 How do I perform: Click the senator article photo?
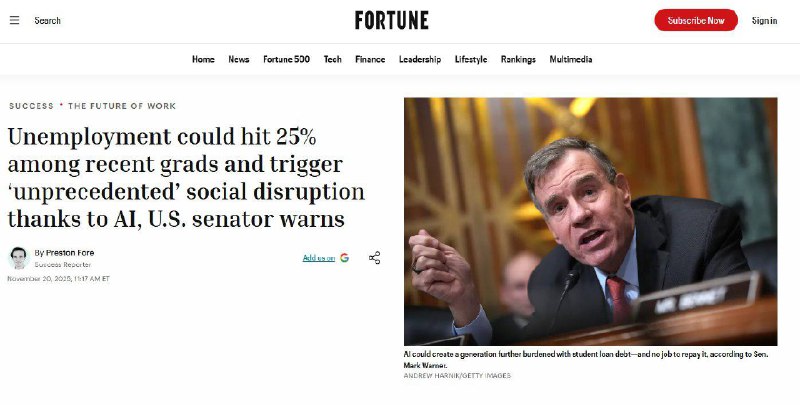[590, 221]
